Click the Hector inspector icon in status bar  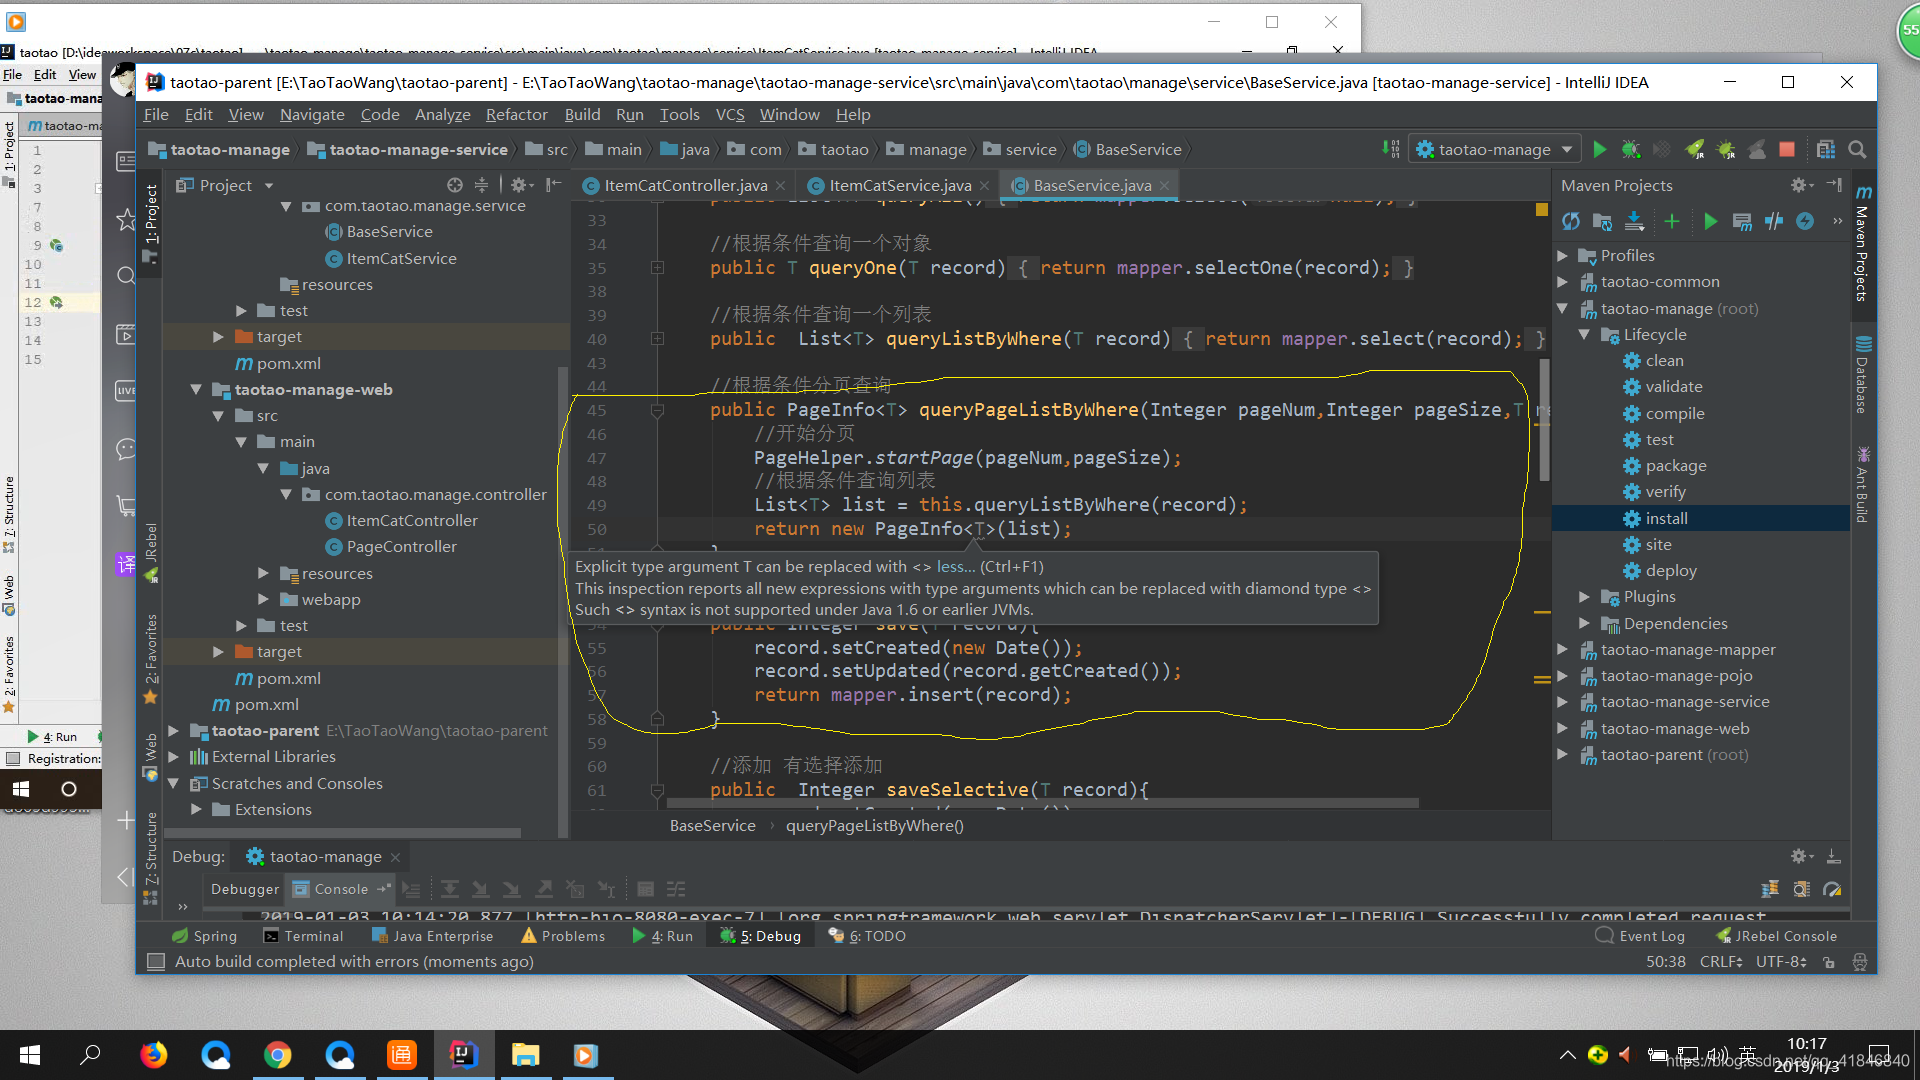(1860, 962)
